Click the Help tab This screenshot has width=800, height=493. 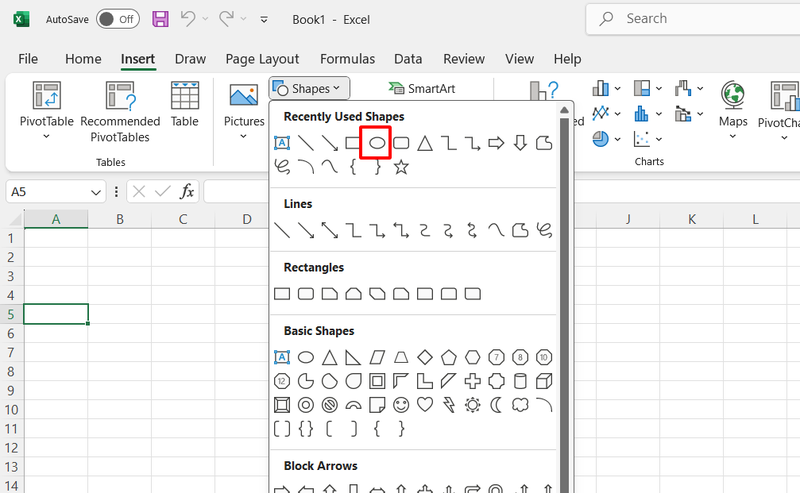pyautogui.click(x=567, y=59)
